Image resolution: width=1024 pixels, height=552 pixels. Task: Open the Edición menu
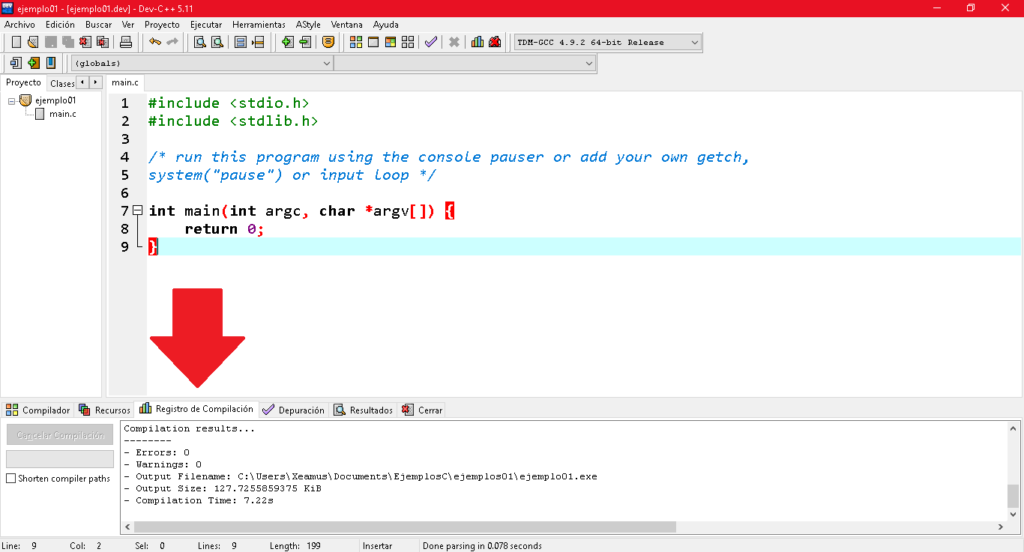click(60, 25)
